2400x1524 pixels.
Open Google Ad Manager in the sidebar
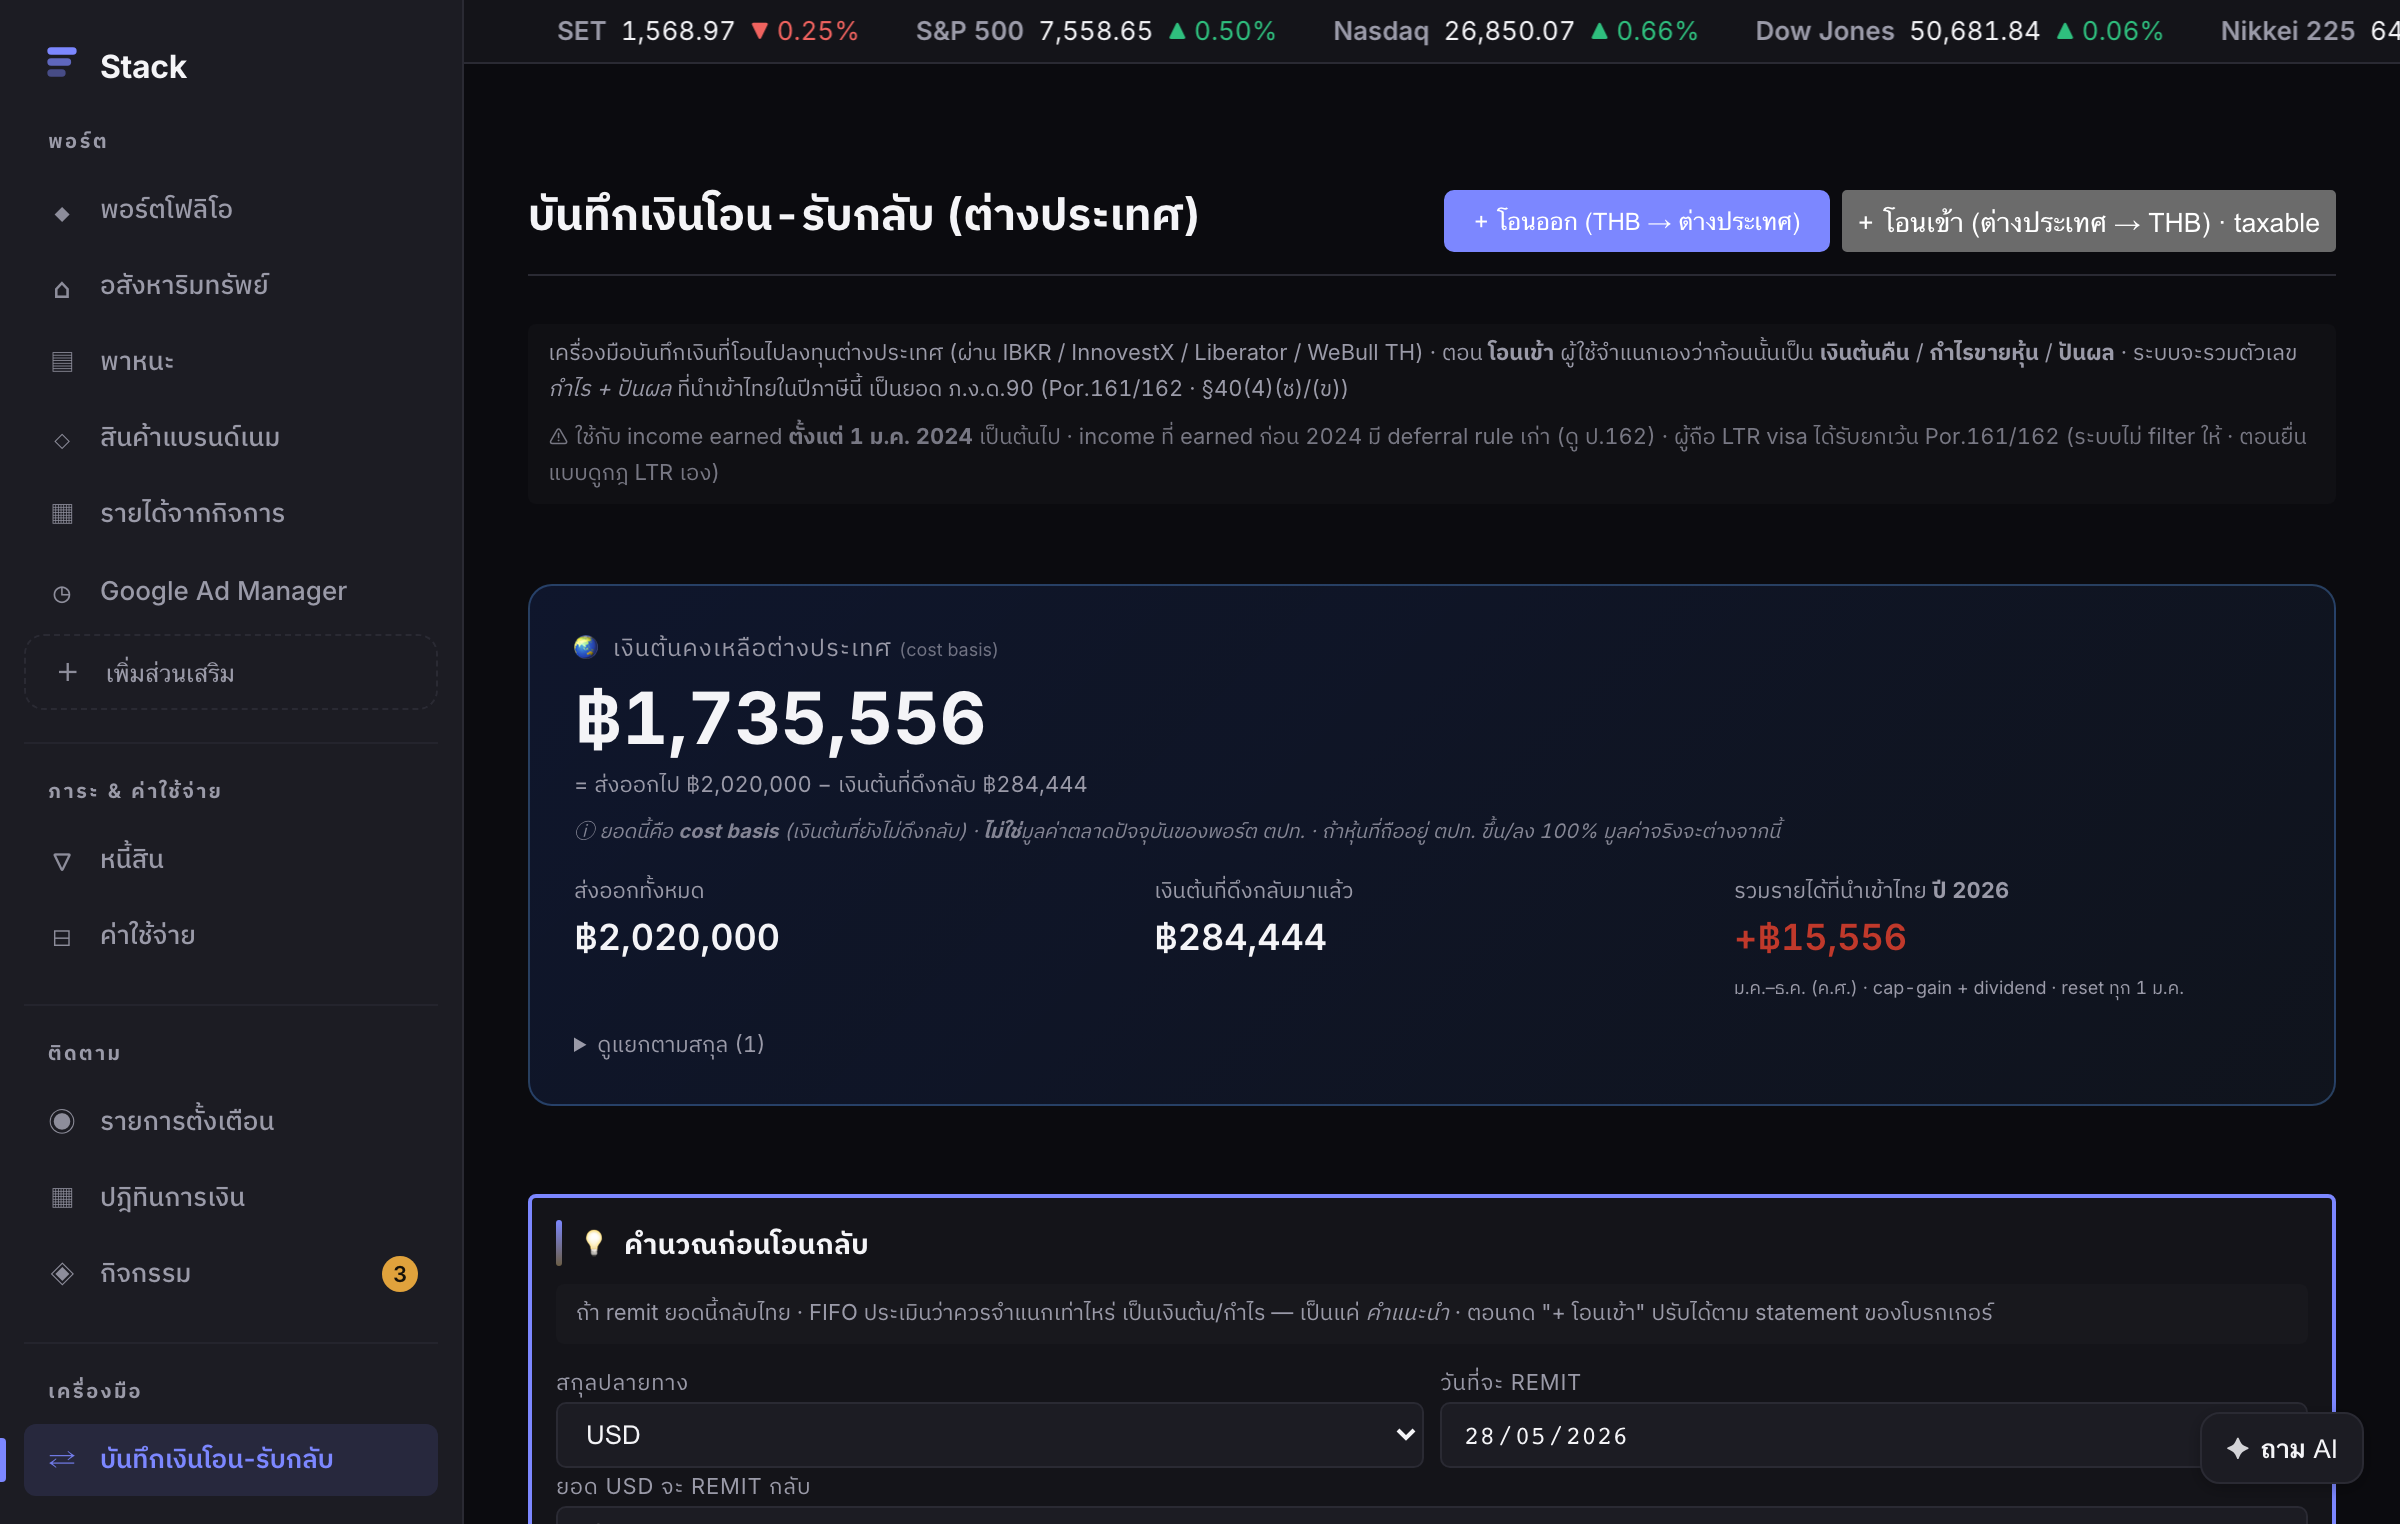tap(231, 591)
